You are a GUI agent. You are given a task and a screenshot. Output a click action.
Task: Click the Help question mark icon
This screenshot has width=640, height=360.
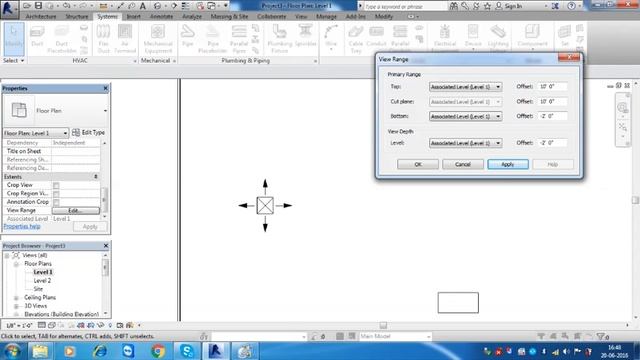[571, 6]
